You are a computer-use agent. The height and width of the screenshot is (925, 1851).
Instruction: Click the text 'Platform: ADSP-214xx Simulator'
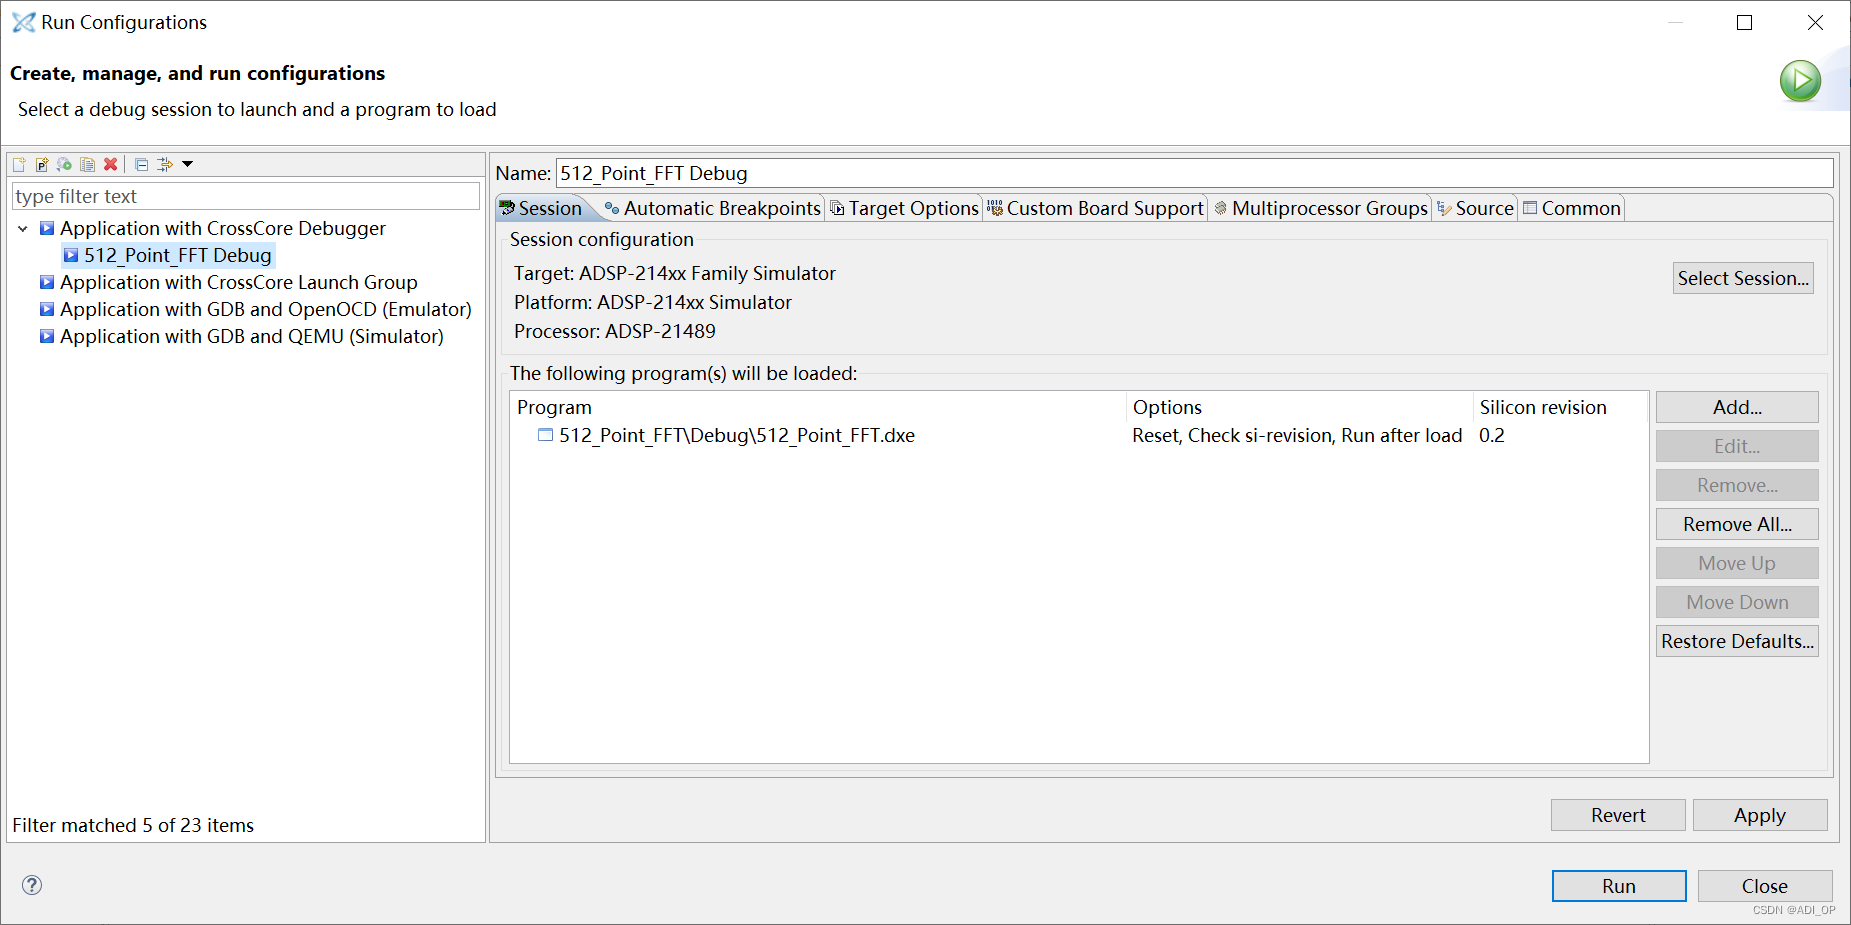(x=653, y=302)
